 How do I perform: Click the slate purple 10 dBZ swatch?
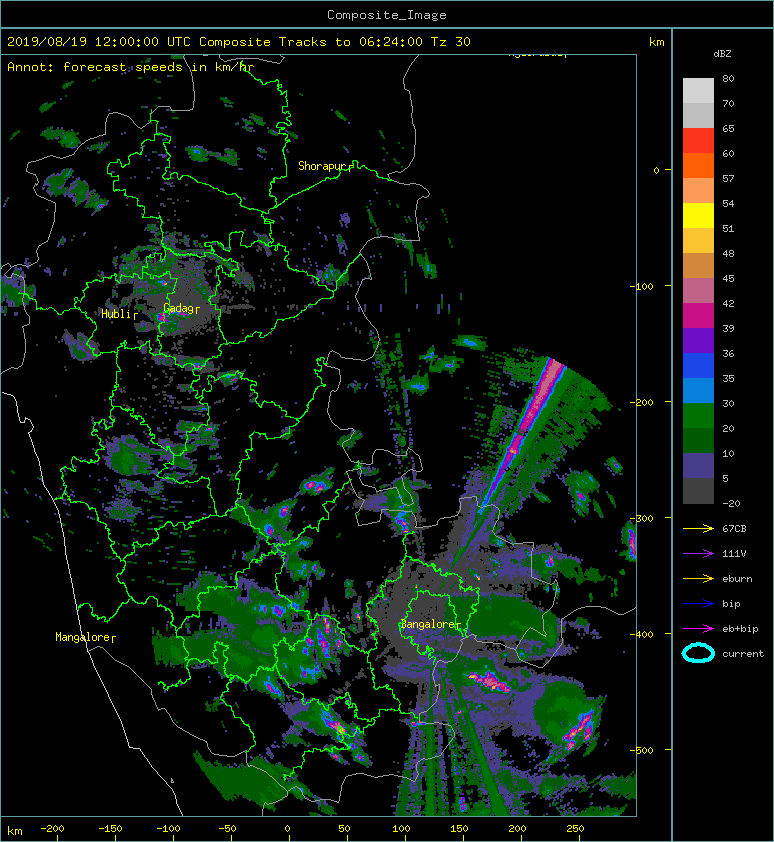(698, 465)
